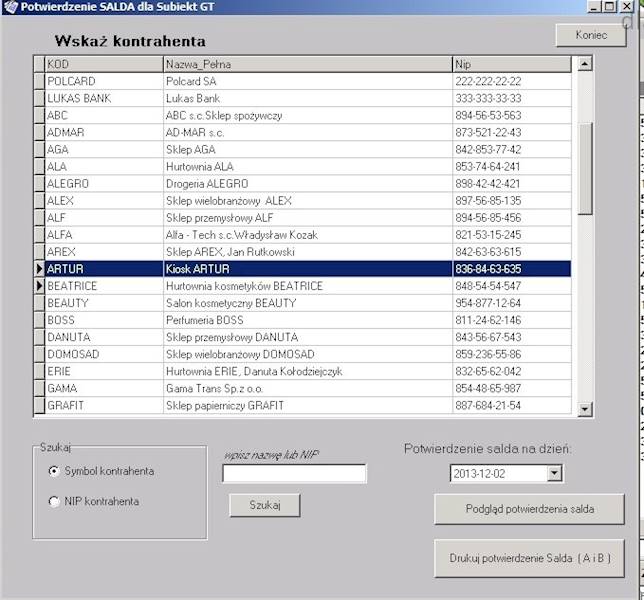
Task: Select the ALEX code cell
Action: pos(104,201)
